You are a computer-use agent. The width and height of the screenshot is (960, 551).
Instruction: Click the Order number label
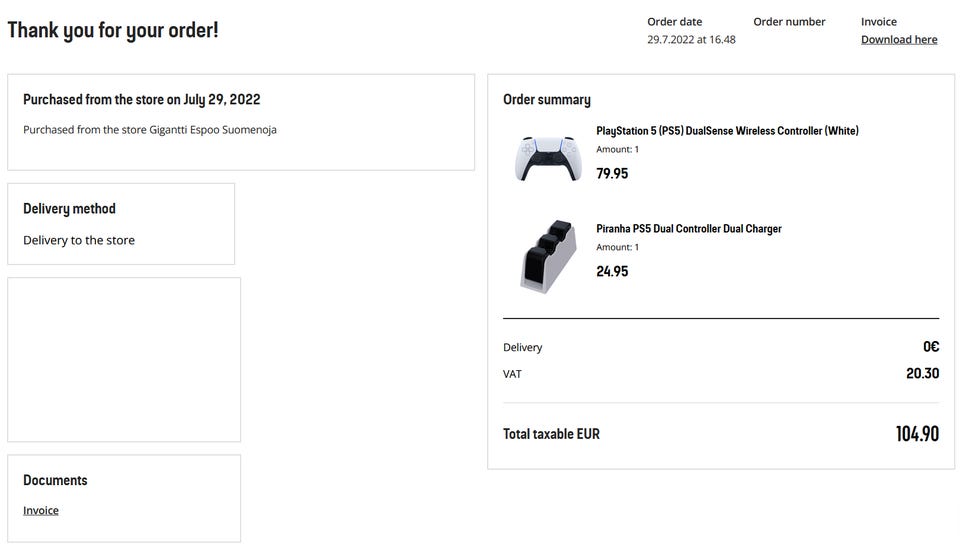click(x=789, y=22)
